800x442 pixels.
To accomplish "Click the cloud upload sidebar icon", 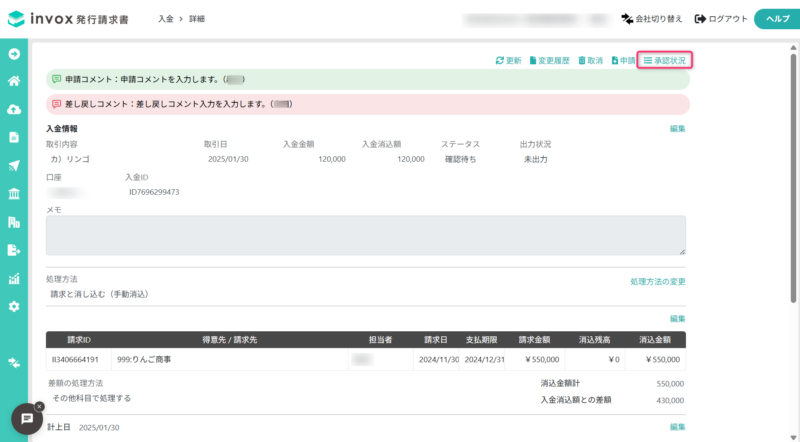I will (14, 109).
